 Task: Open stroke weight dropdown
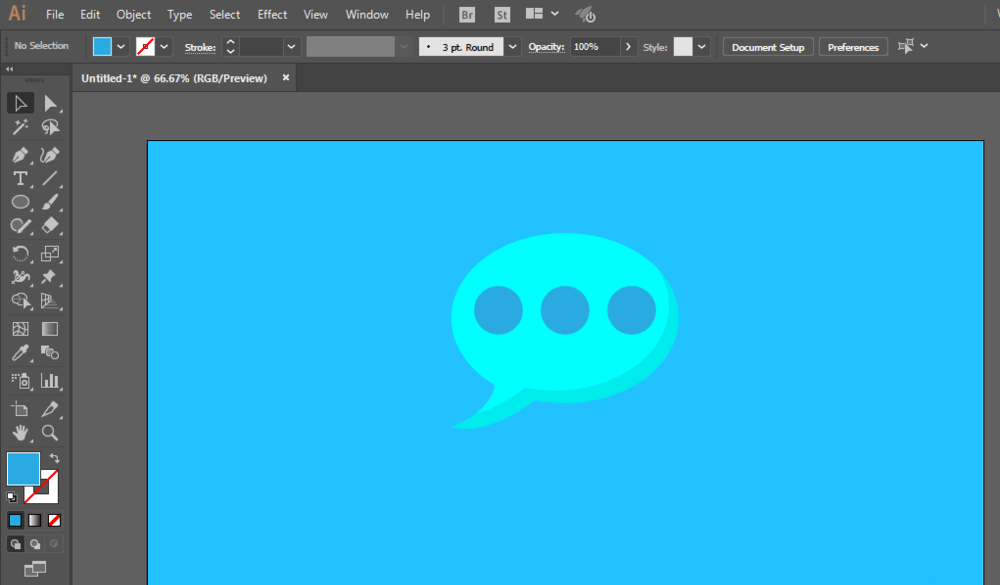click(x=291, y=47)
